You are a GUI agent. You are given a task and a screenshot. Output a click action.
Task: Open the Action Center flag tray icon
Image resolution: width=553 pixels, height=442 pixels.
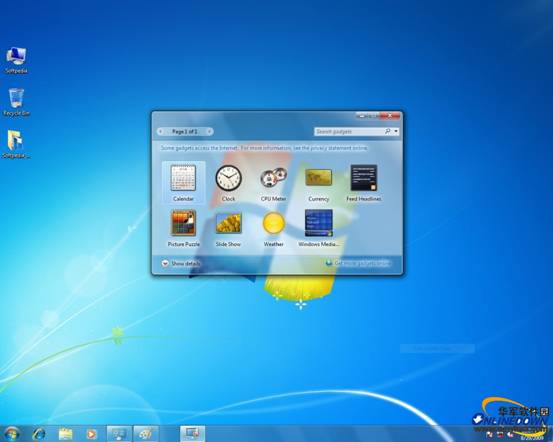pyautogui.click(x=490, y=435)
